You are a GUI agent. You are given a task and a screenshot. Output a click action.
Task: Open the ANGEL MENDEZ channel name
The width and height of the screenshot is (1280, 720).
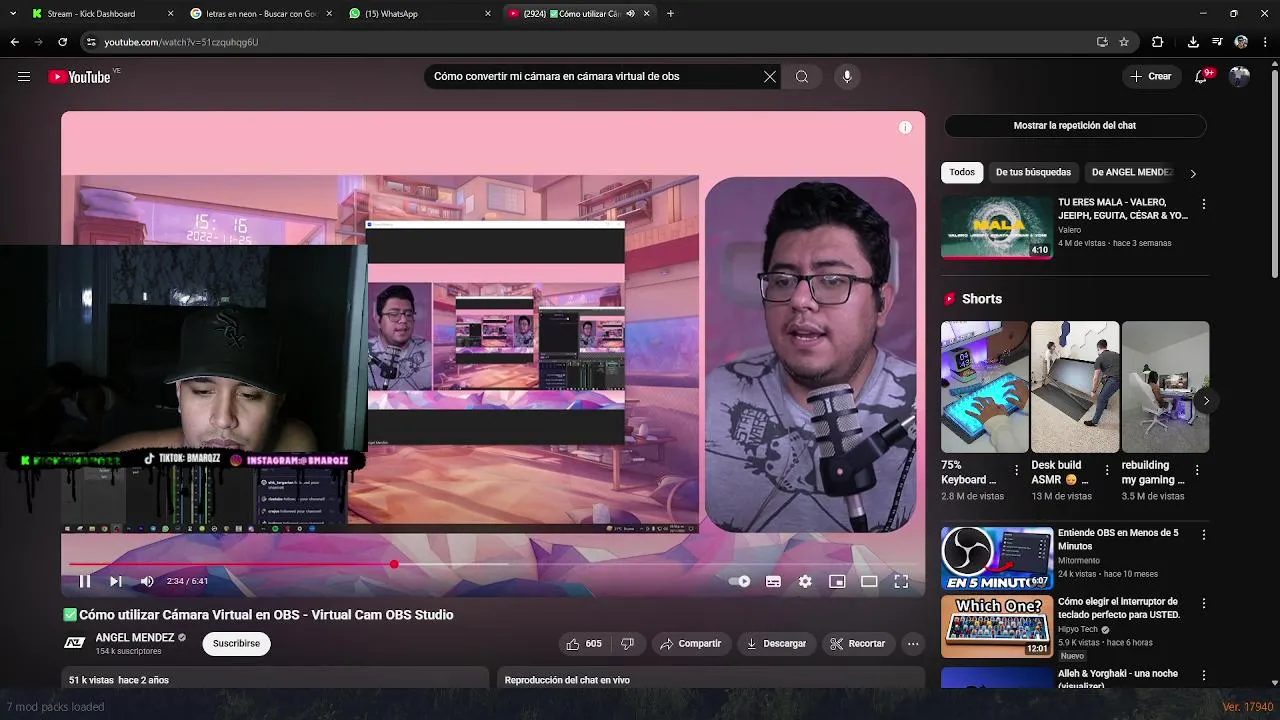click(135, 637)
